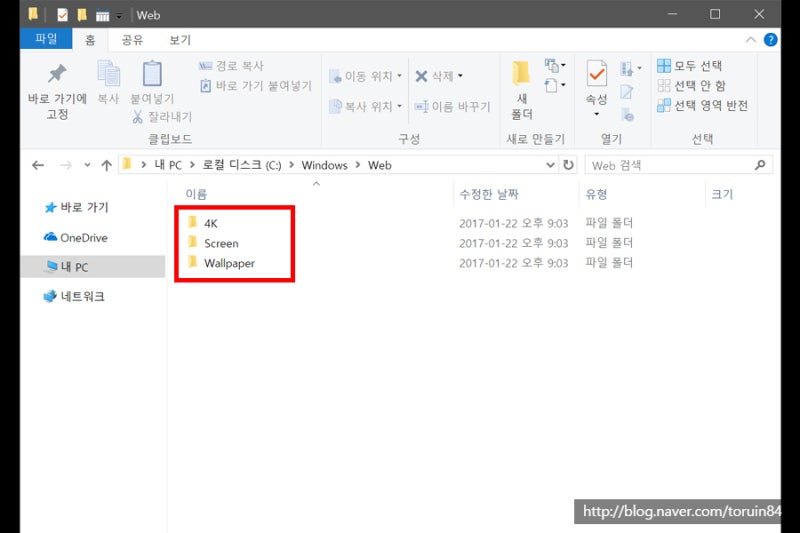
Task: Click Web in the address bar path
Action: click(x=380, y=165)
